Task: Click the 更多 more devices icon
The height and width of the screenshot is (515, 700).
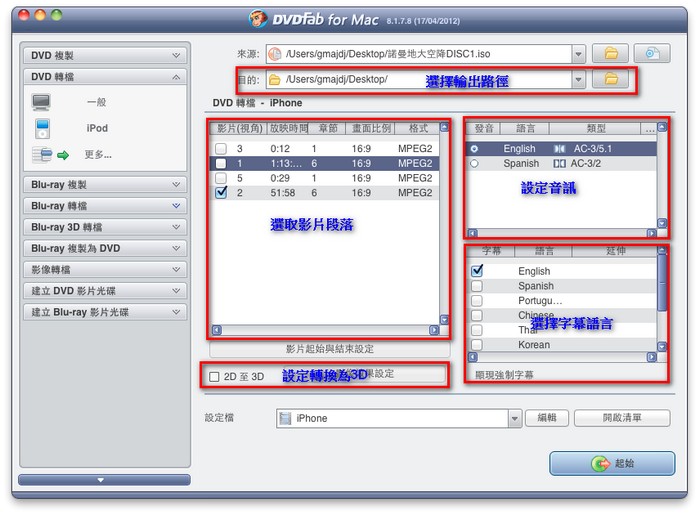Action: pos(41,154)
